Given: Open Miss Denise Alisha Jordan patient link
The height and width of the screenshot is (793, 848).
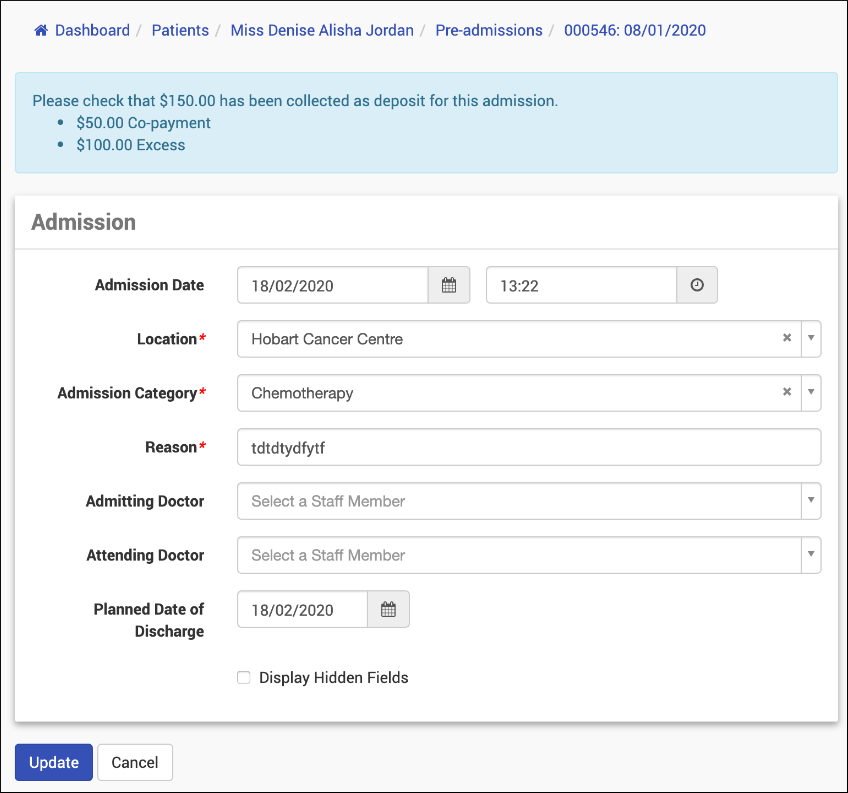Looking at the screenshot, I should pyautogui.click(x=322, y=30).
